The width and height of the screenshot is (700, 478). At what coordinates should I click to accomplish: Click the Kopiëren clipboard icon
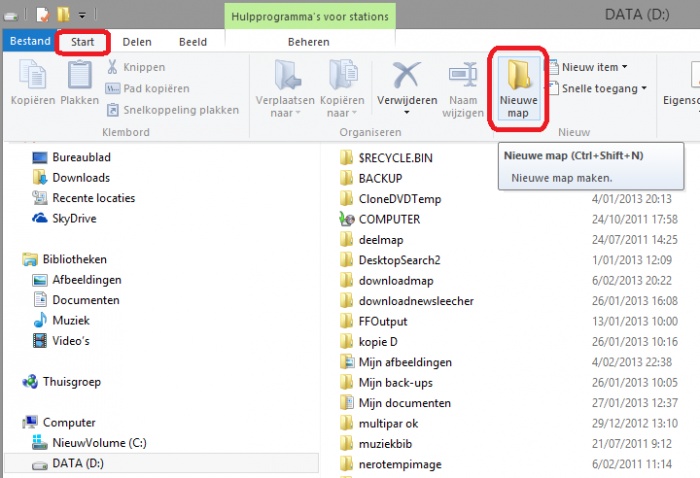pos(33,74)
